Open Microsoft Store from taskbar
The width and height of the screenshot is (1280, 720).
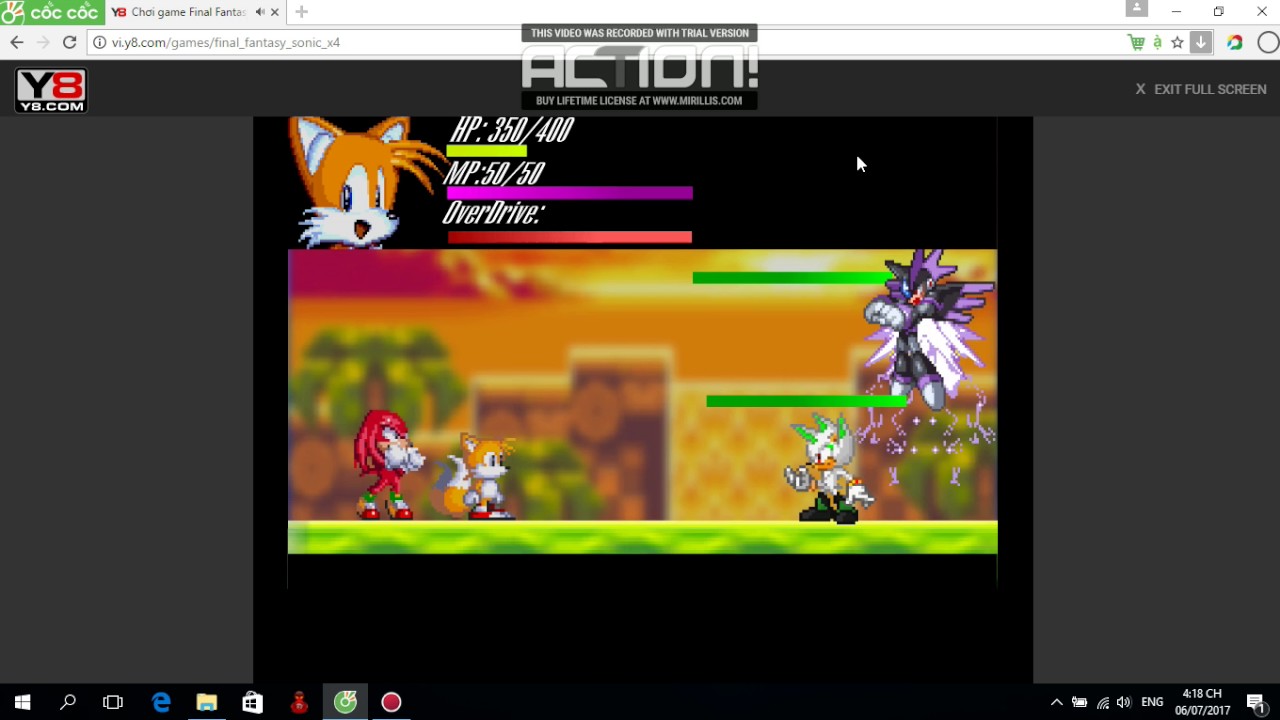(253, 702)
